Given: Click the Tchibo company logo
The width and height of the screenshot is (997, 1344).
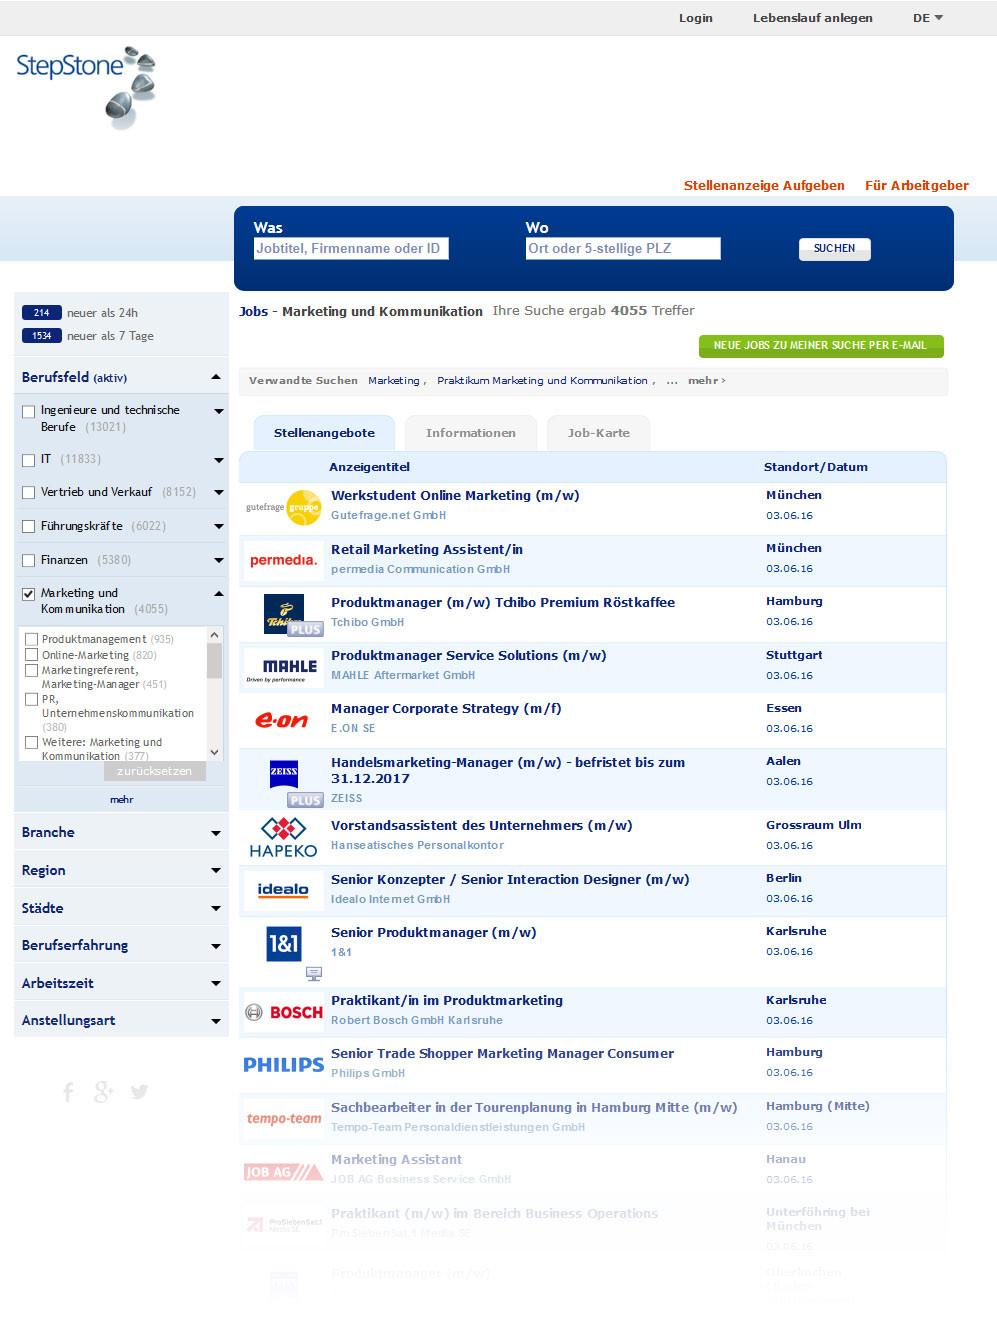Looking at the screenshot, I should 284,613.
